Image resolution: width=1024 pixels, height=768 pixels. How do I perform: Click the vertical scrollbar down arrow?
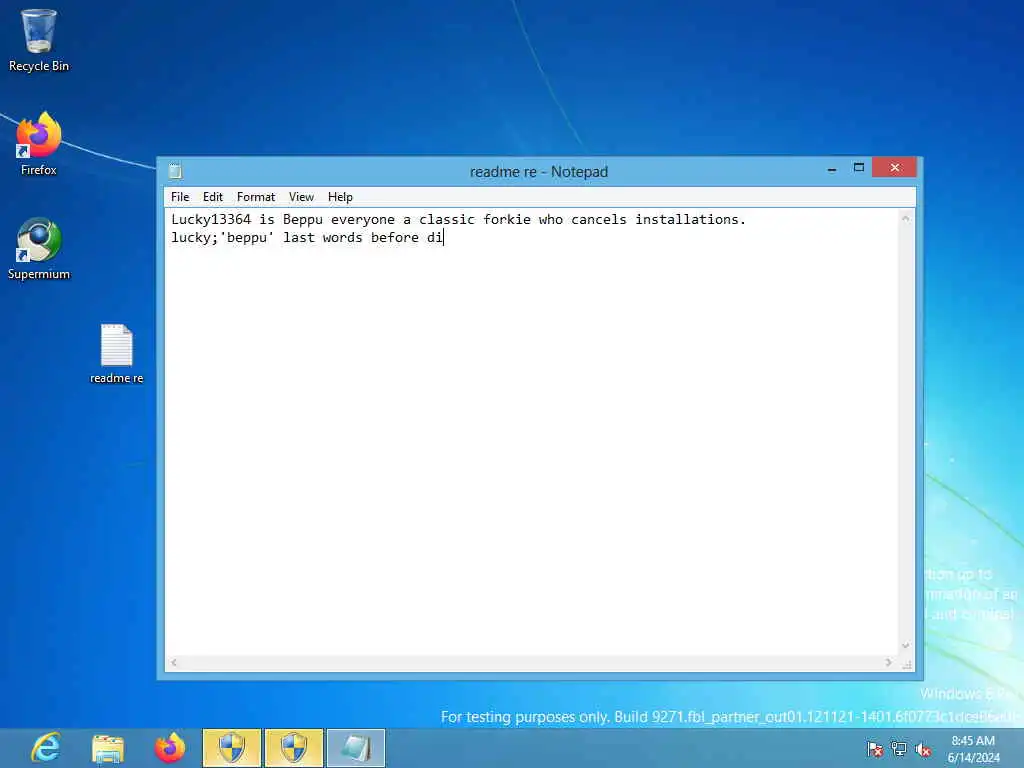[x=905, y=646]
